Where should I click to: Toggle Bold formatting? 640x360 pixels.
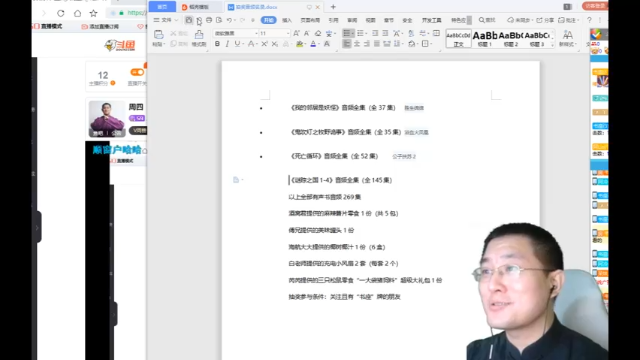point(217,44)
